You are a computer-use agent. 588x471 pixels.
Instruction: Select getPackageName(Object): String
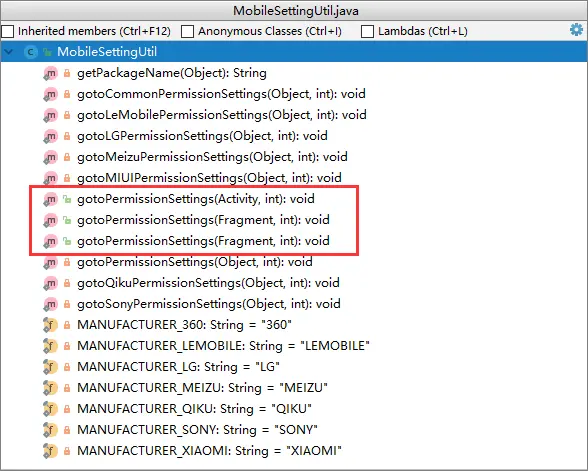tap(172, 73)
